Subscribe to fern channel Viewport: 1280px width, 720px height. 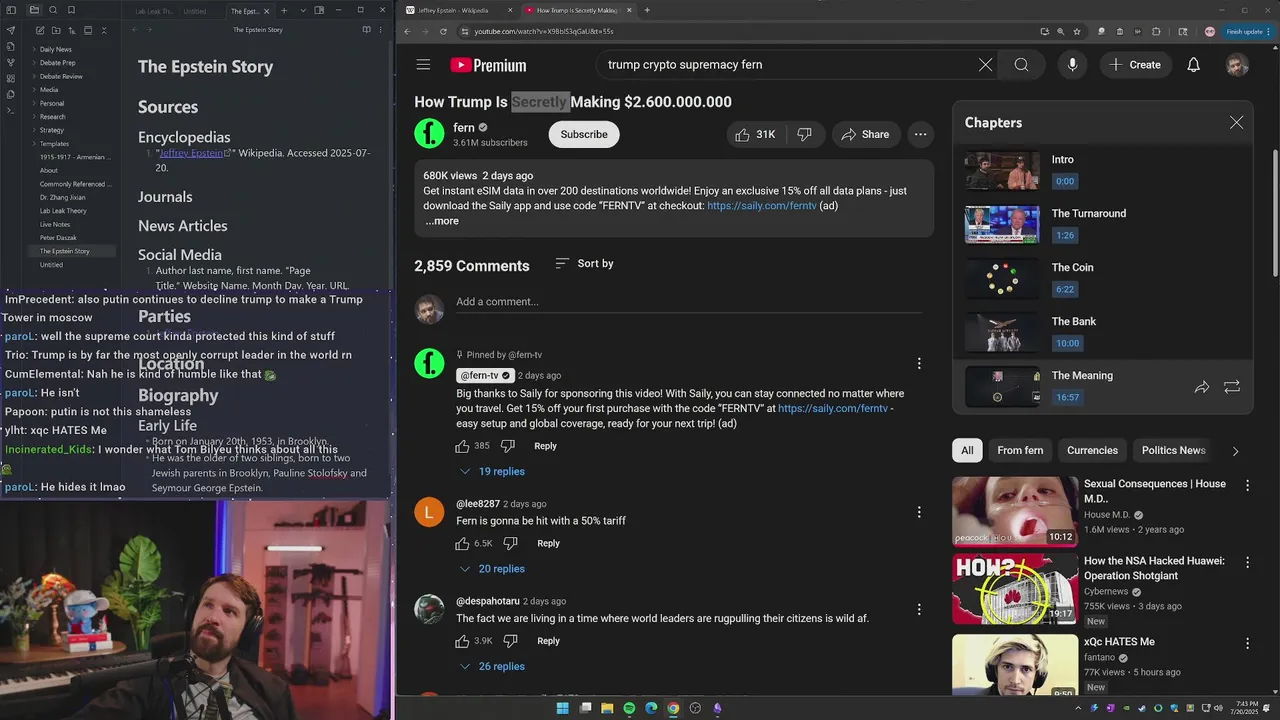[584, 134]
